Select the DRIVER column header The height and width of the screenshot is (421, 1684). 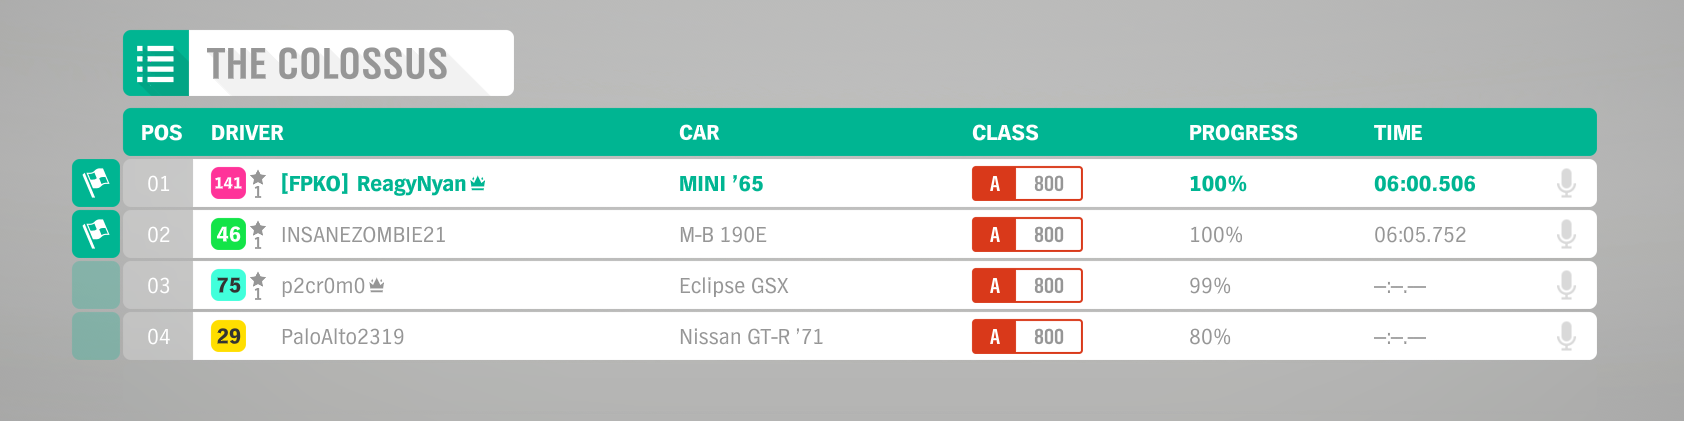point(247,133)
